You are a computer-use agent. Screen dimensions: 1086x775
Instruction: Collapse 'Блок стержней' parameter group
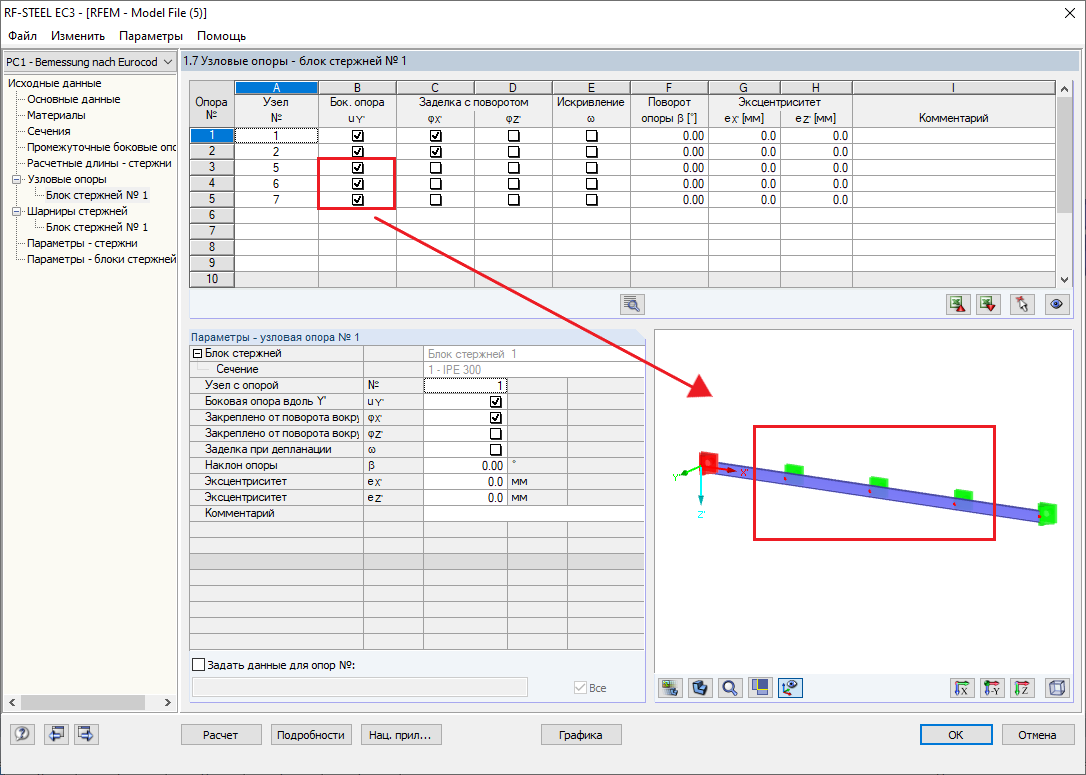click(197, 353)
